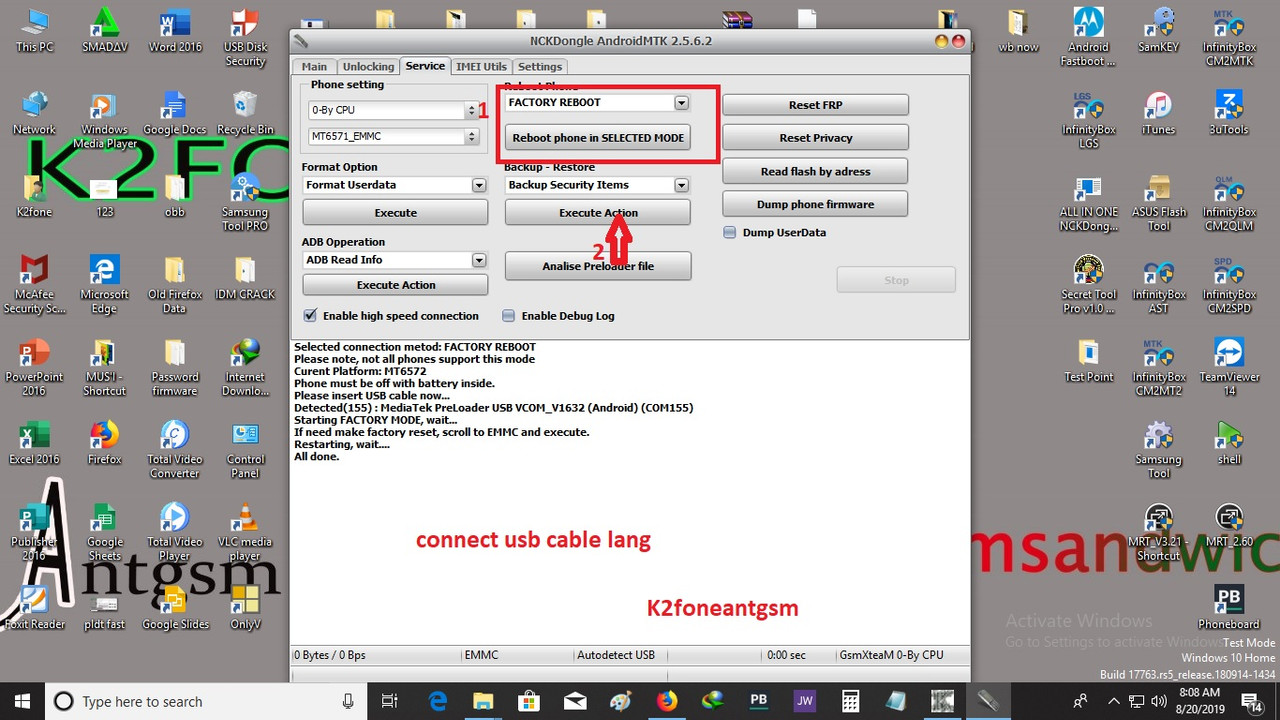Open Excel 2016 desktop shortcut
The height and width of the screenshot is (720, 1280).
[x=35, y=443]
